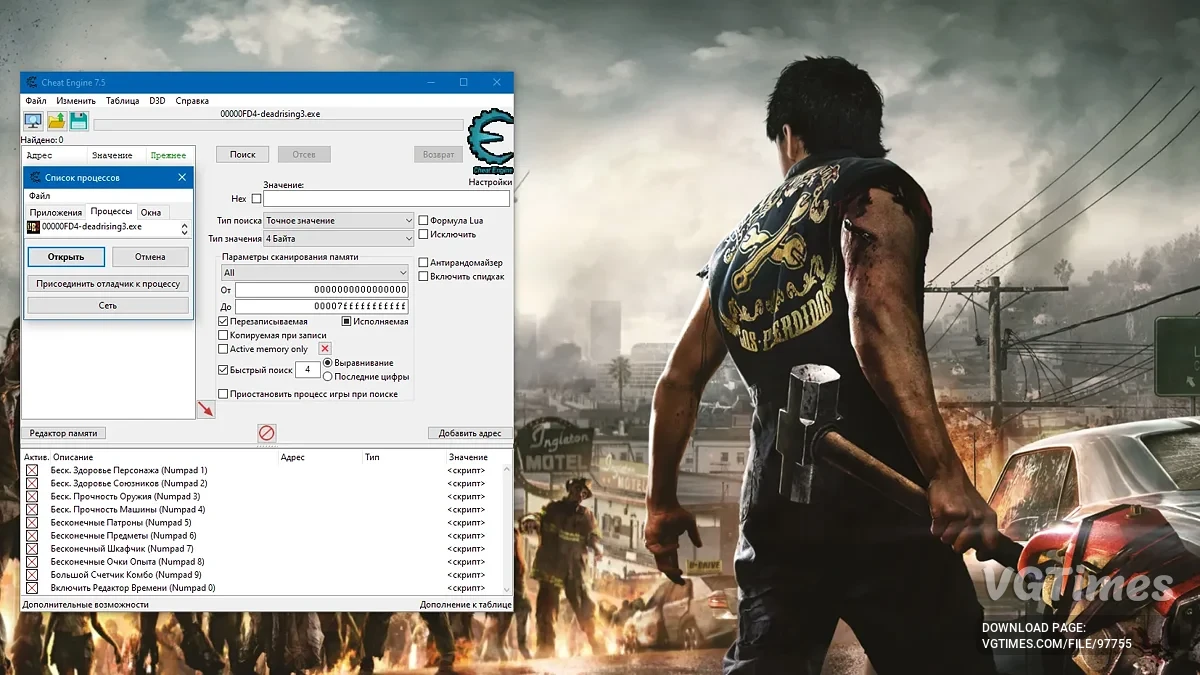Click the Значение input field
1200x675 pixels.
[x=386, y=199]
